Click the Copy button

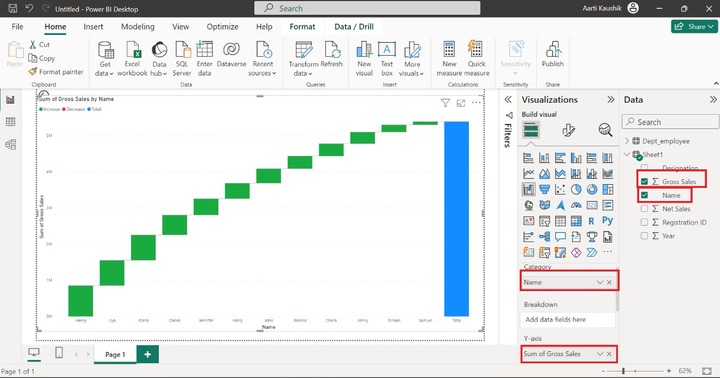coord(42,58)
